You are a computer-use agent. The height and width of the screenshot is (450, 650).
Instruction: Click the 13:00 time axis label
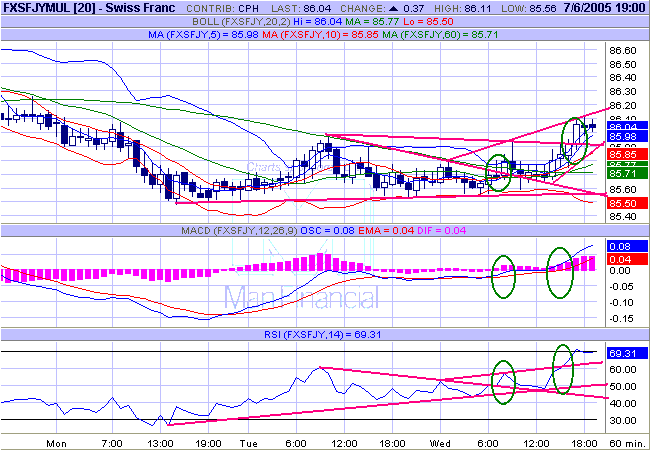click(x=160, y=444)
